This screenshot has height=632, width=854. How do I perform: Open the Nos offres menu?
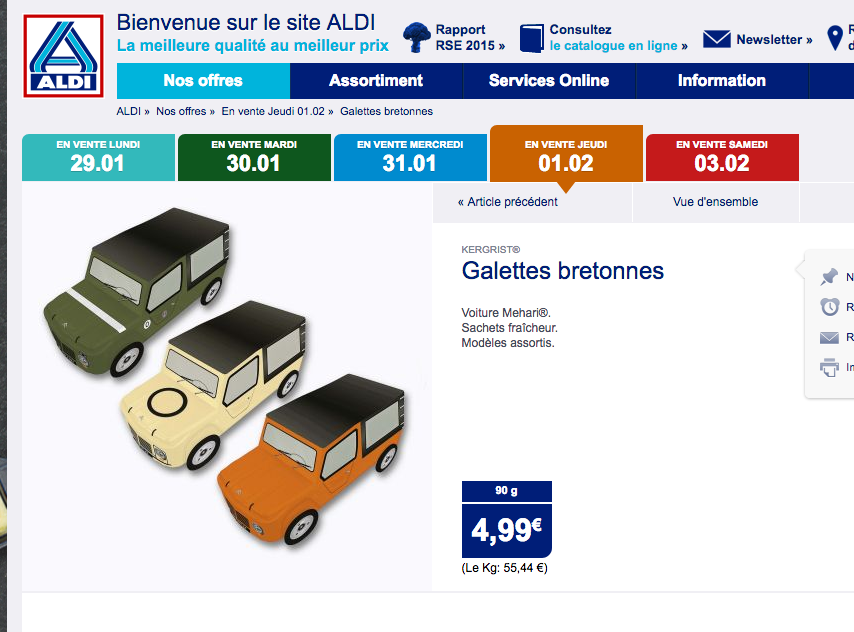click(203, 81)
